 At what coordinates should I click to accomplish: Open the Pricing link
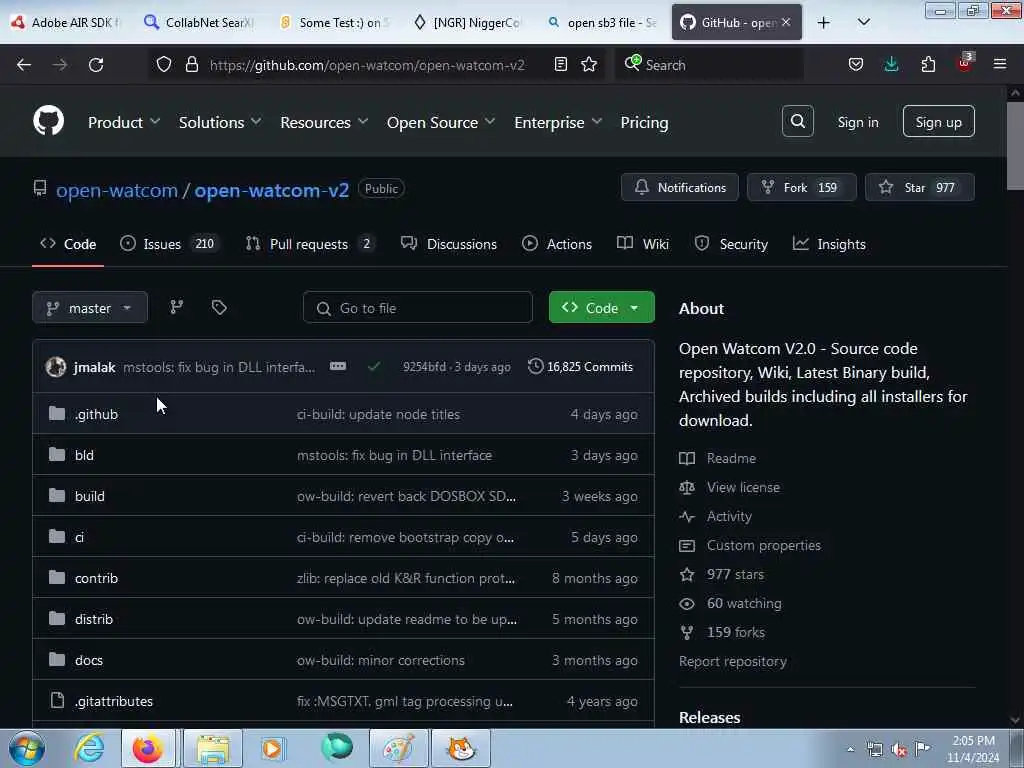tap(645, 122)
